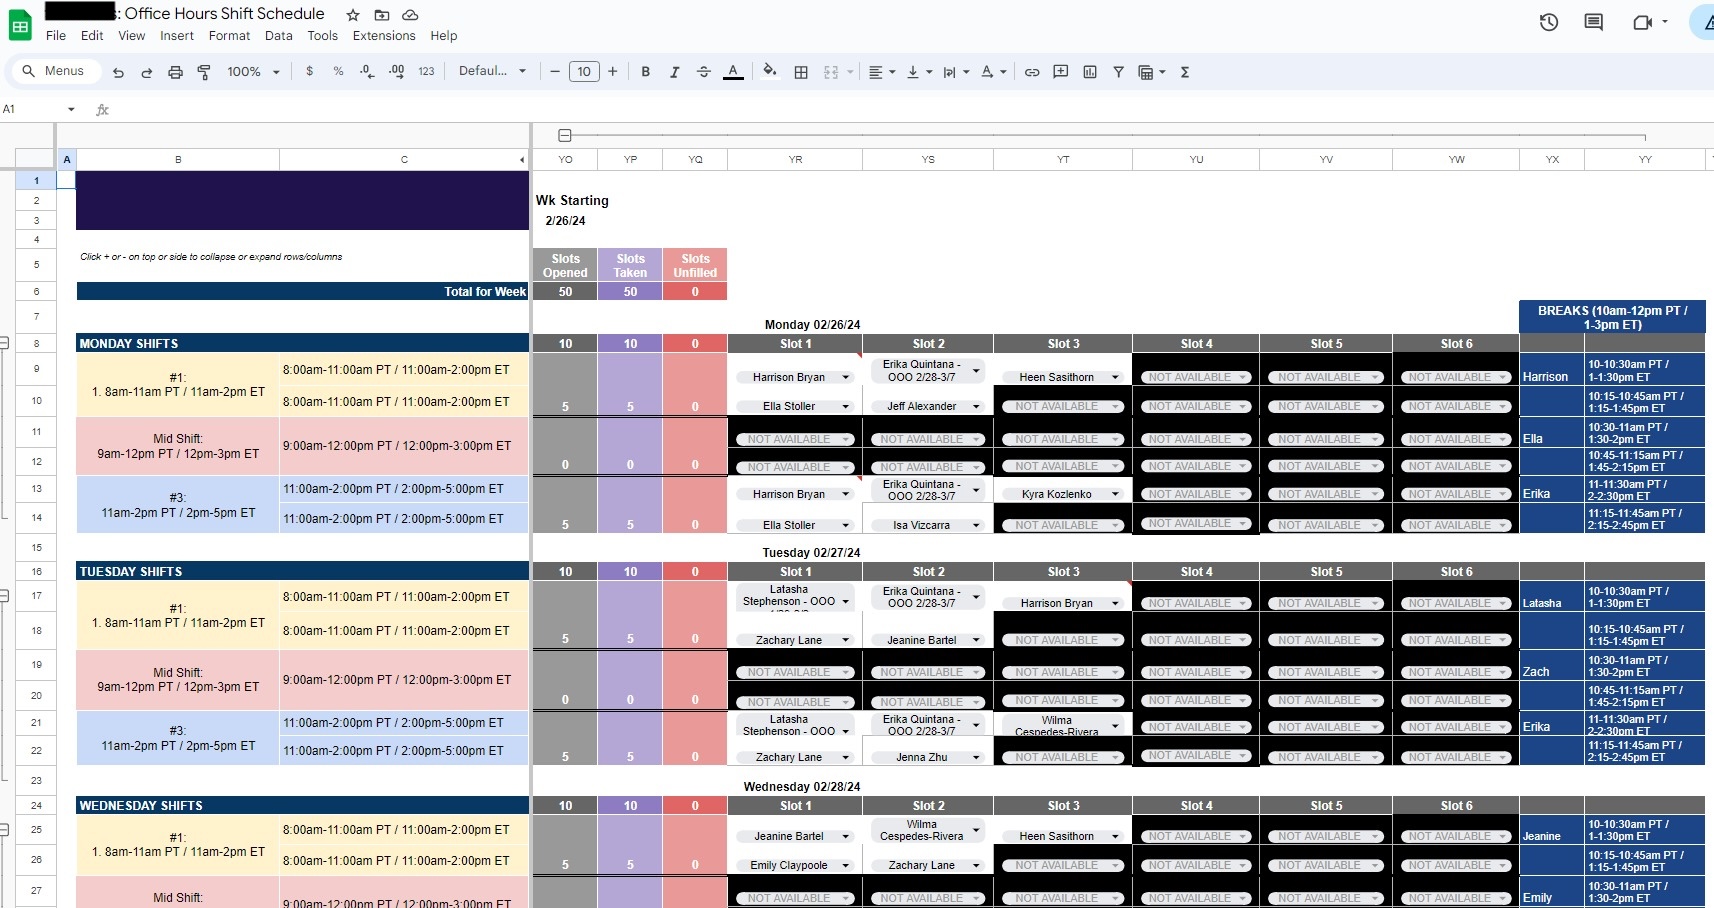Viewport: 1714px width, 908px height.
Task: Redo the last undone action
Action: pos(147,72)
